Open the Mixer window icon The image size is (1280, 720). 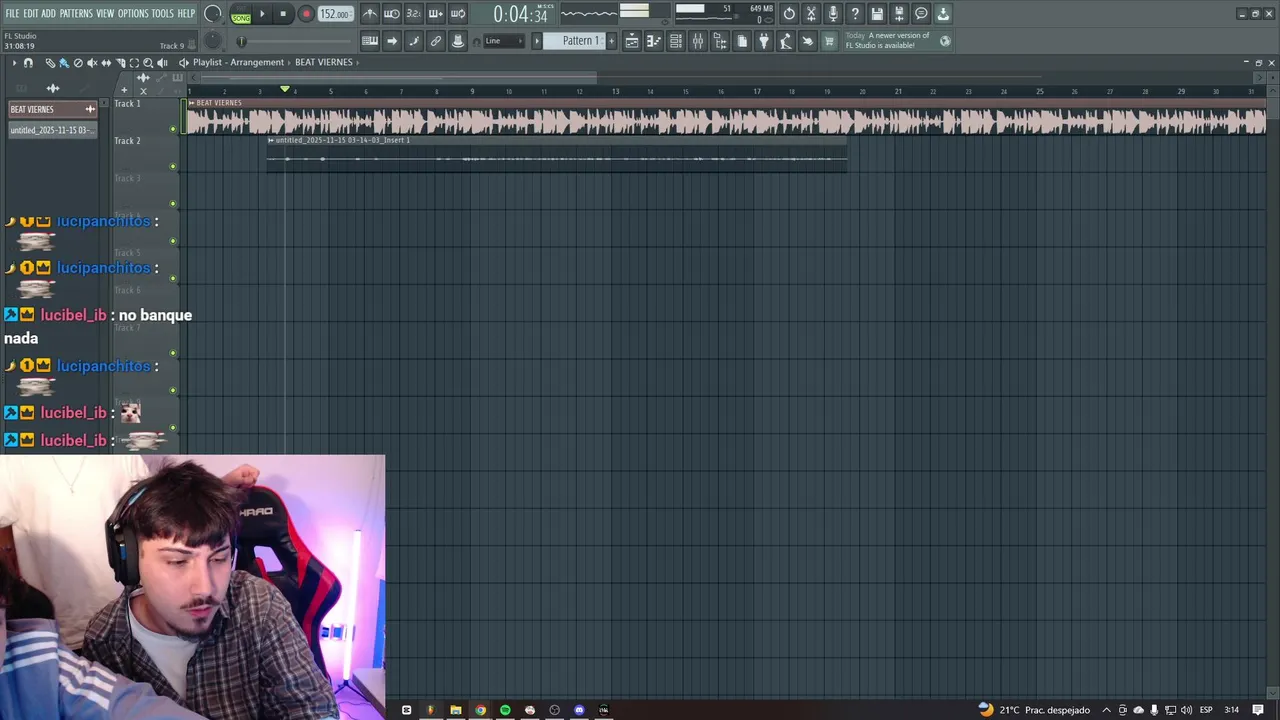pos(698,41)
